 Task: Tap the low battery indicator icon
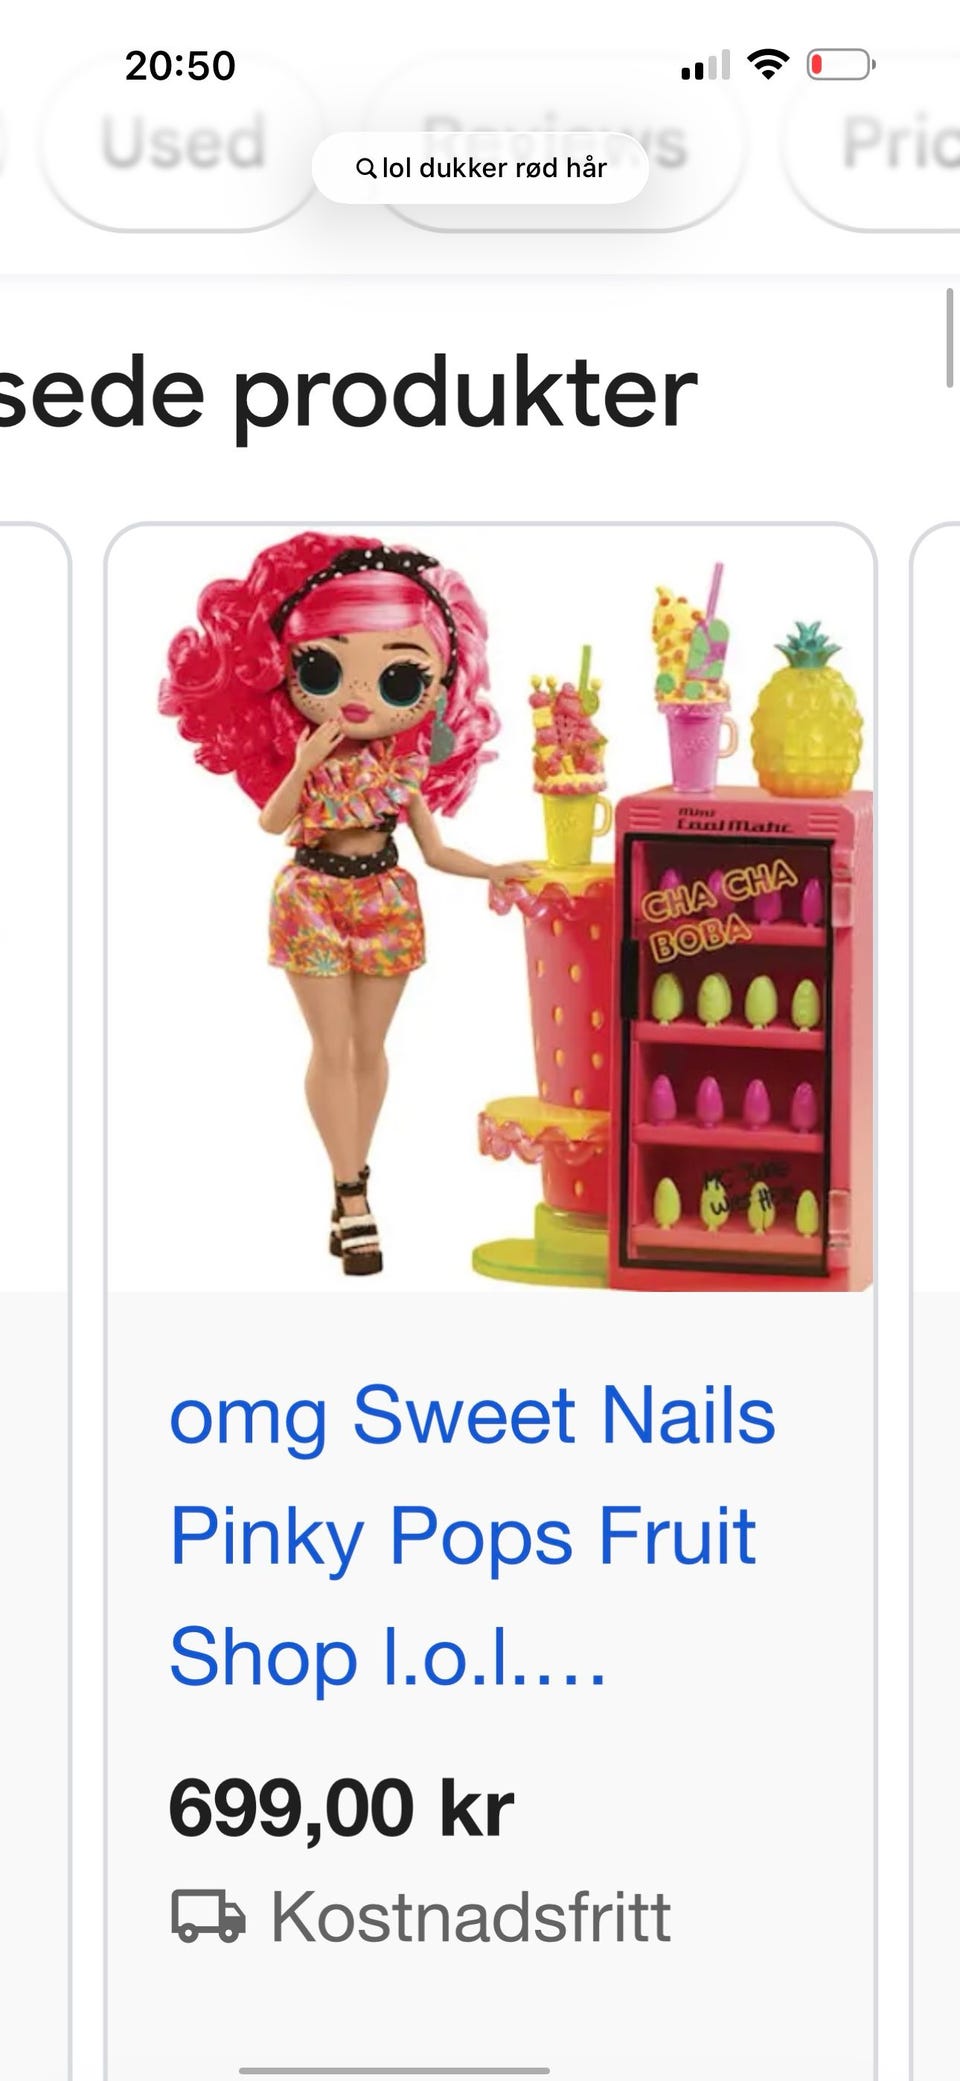click(x=841, y=66)
